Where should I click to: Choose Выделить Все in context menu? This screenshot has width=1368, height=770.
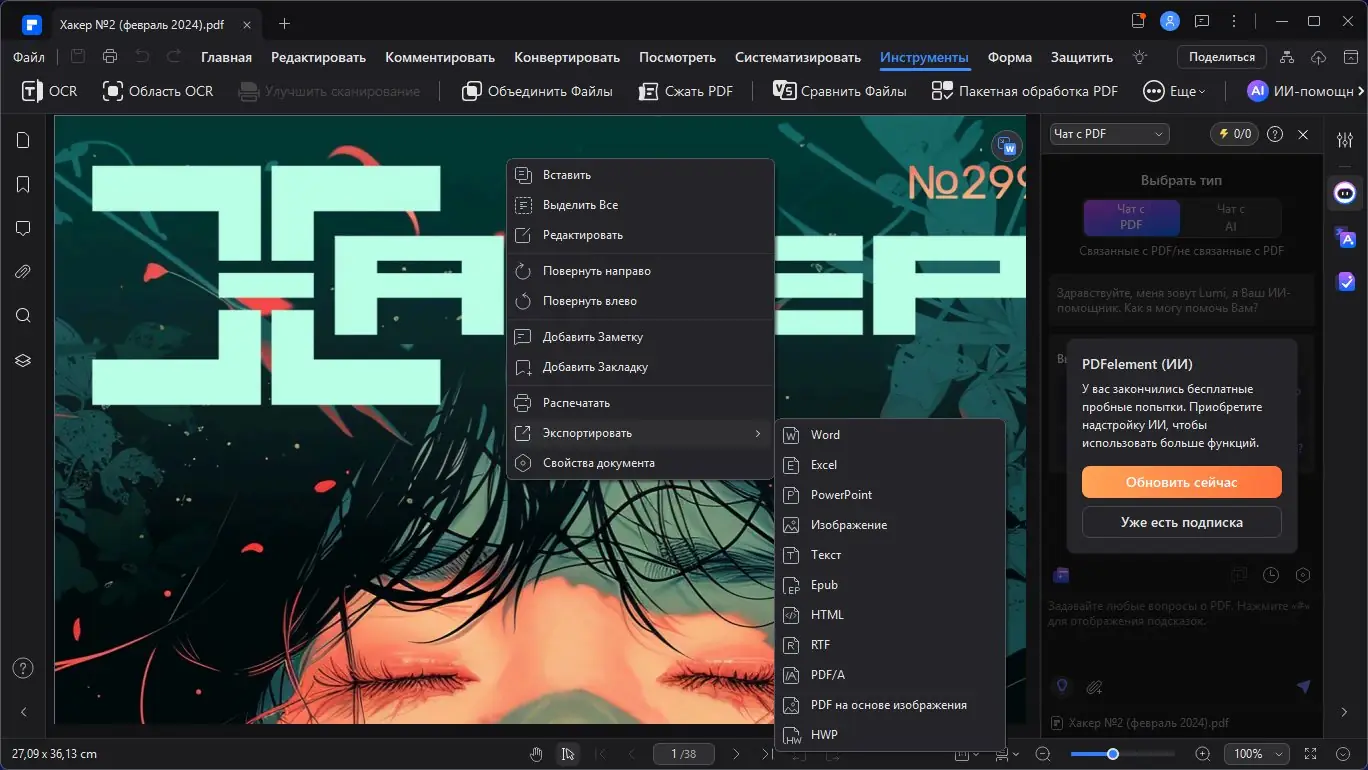pyautogui.click(x=641, y=205)
